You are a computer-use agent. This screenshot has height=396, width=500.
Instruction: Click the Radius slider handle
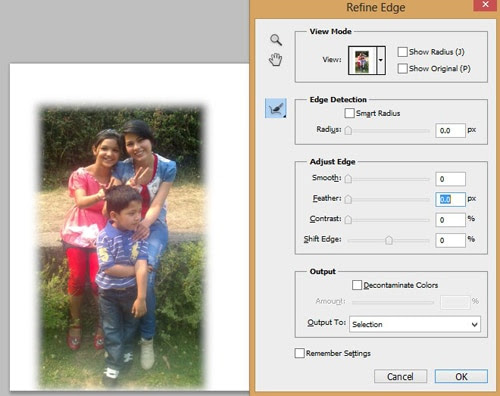pyautogui.click(x=348, y=130)
